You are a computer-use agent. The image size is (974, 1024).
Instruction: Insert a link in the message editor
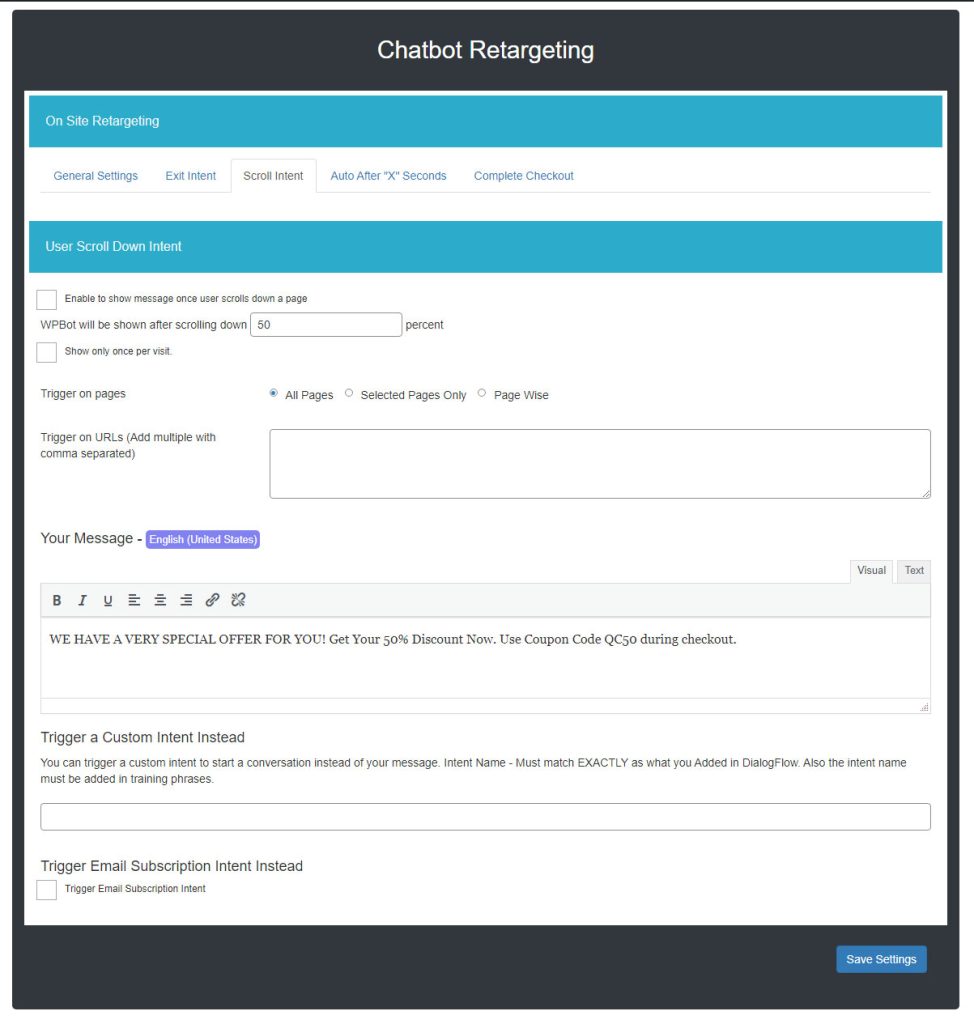(x=212, y=600)
